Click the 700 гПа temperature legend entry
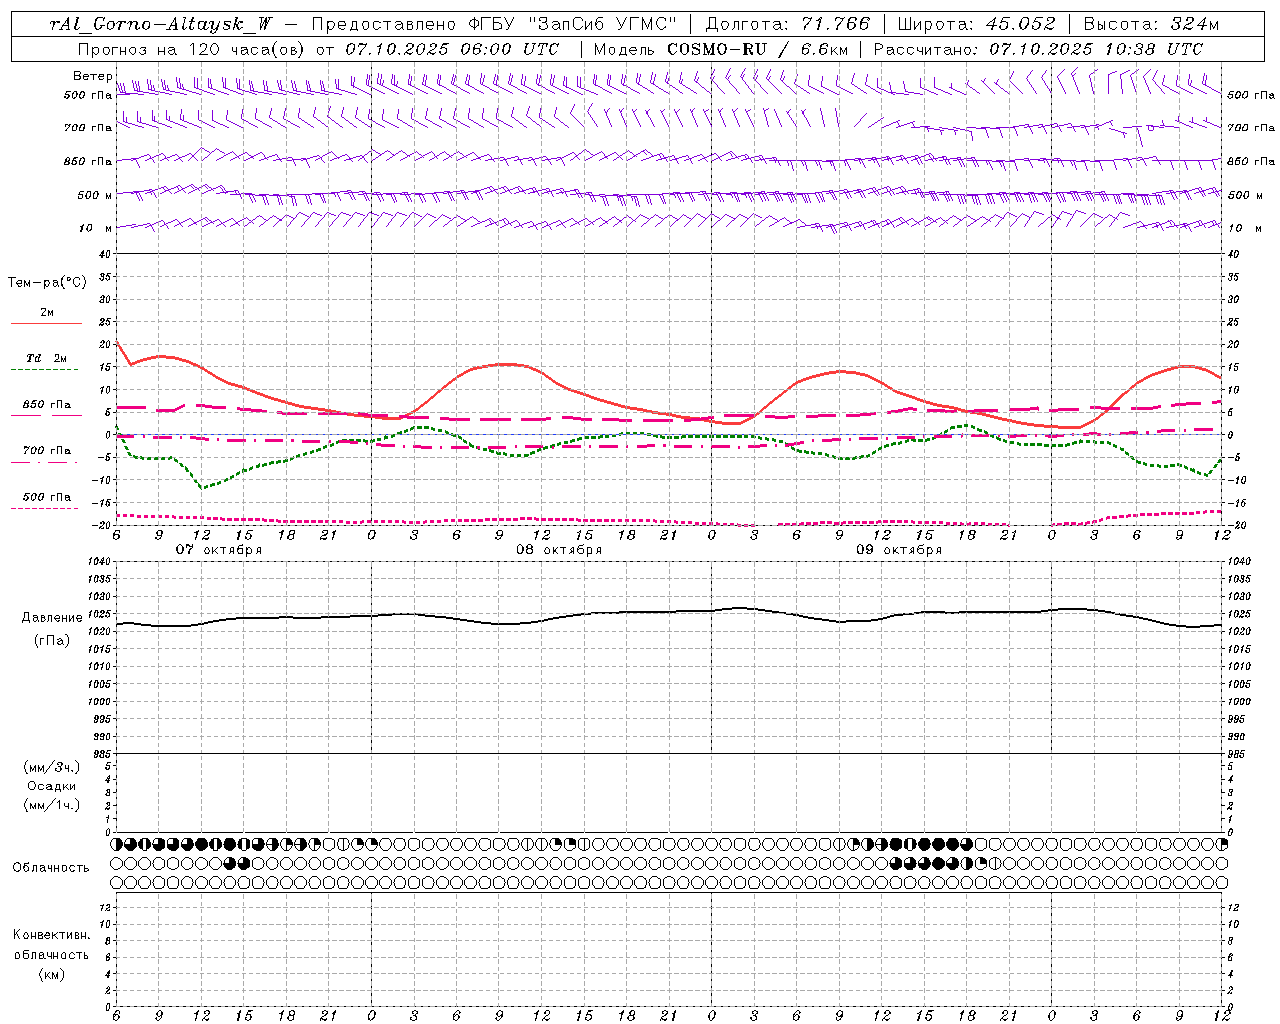Image resolution: width=1280 pixels, height=1024 pixels. (47, 451)
